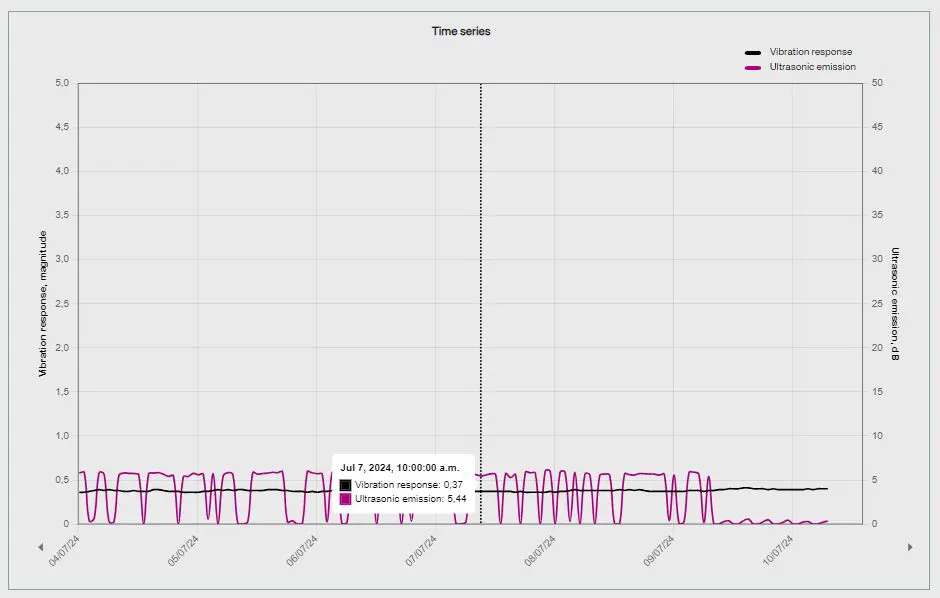
Task: Click the Ultrasonic emission, dB axis title
Action: tap(895, 303)
